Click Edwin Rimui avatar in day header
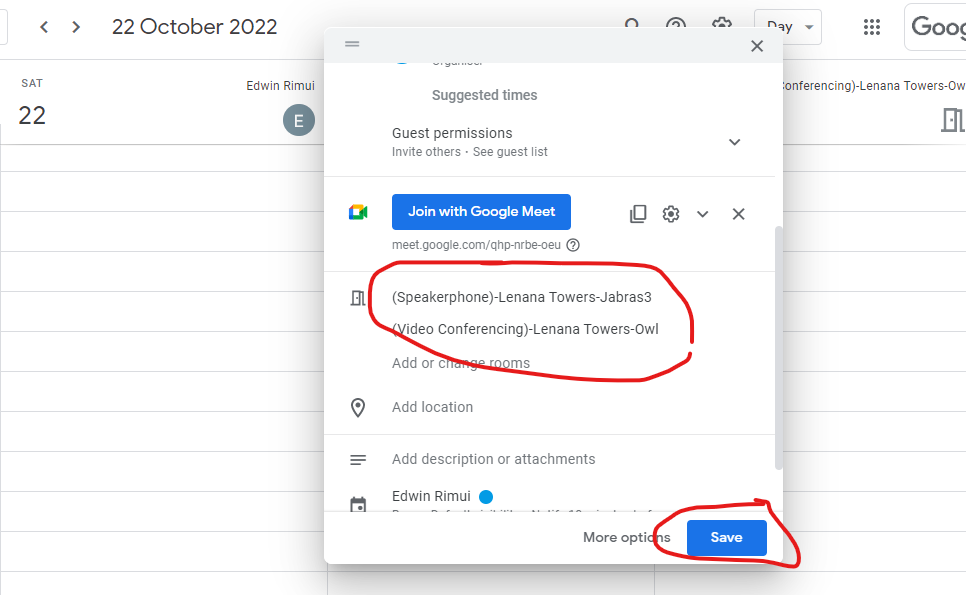The width and height of the screenshot is (966, 595). tap(299, 120)
